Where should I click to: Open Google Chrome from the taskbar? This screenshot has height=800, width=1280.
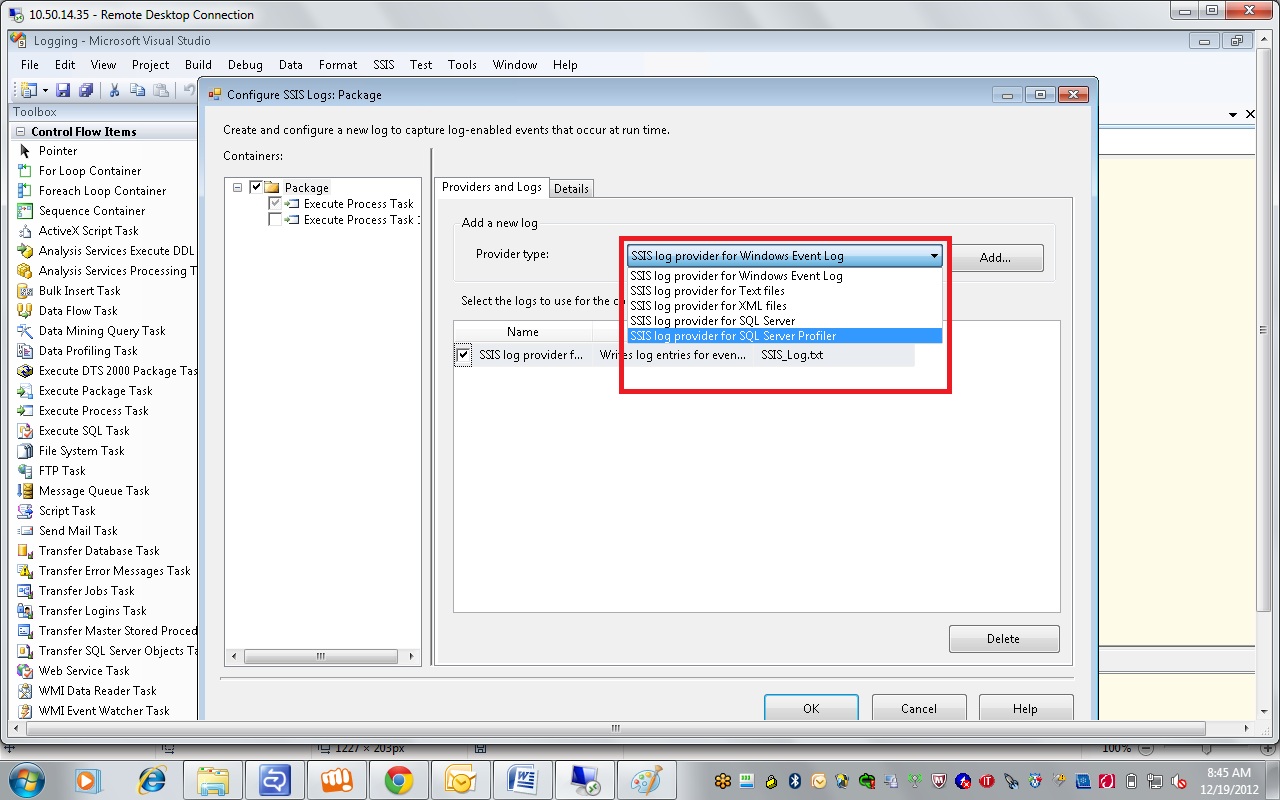click(x=399, y=779)
